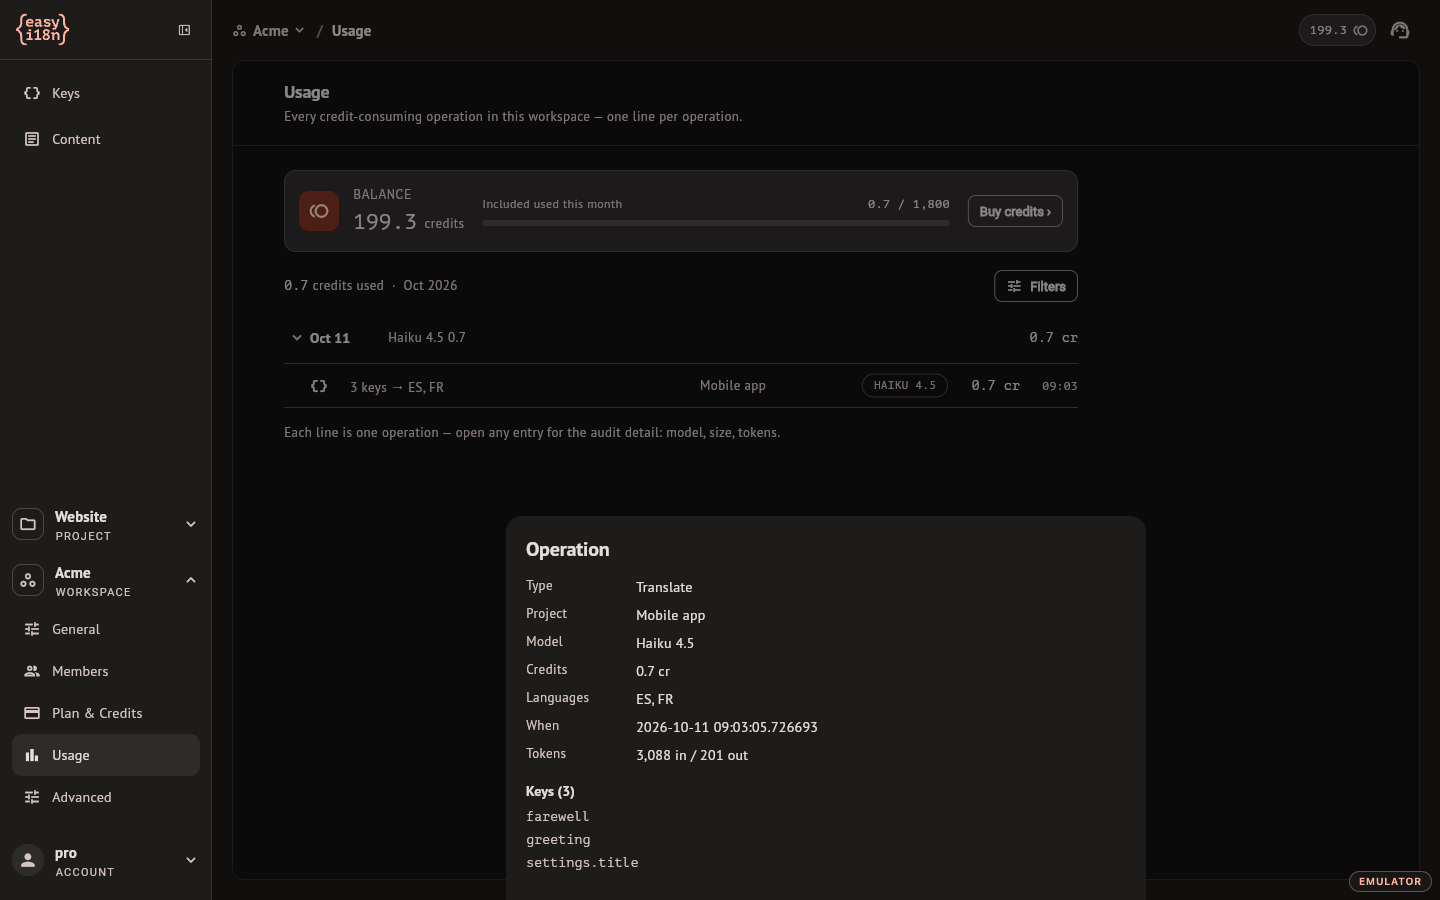
Task: Click the Buy credits button
Action: (1015, 211)
